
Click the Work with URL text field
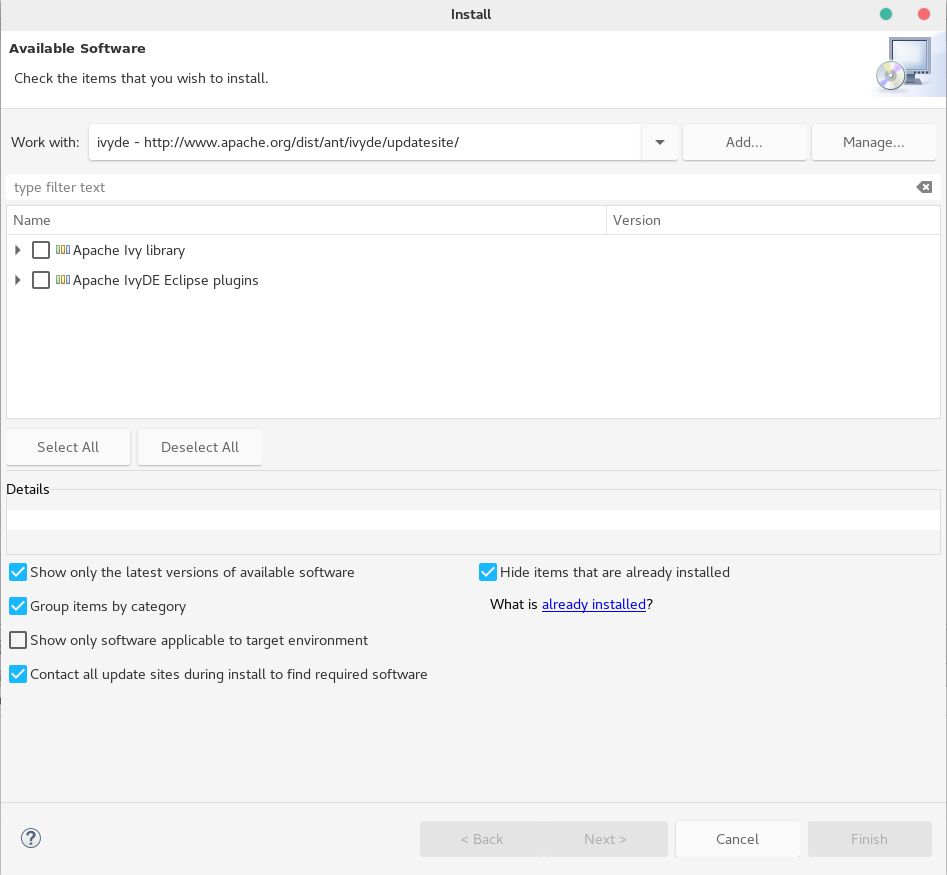[x=365, y=143]
